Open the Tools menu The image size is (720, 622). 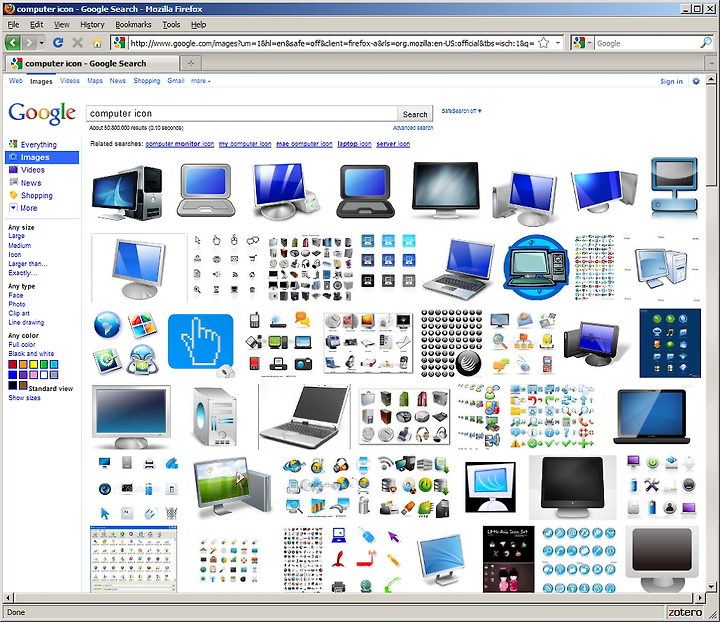(171, 25)
